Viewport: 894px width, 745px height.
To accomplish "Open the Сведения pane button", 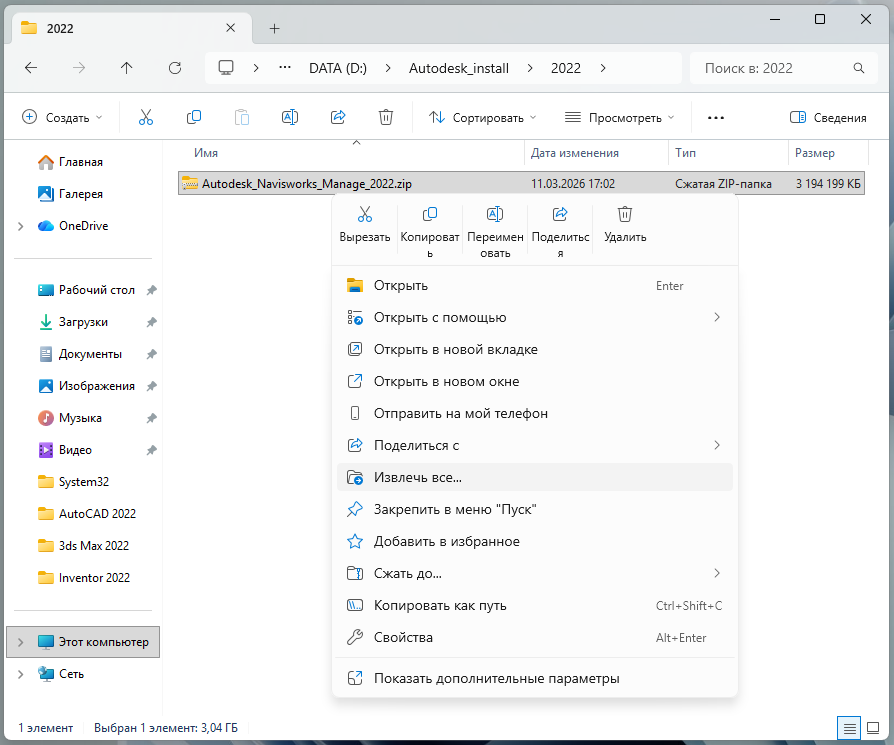I will pos(828,117).
